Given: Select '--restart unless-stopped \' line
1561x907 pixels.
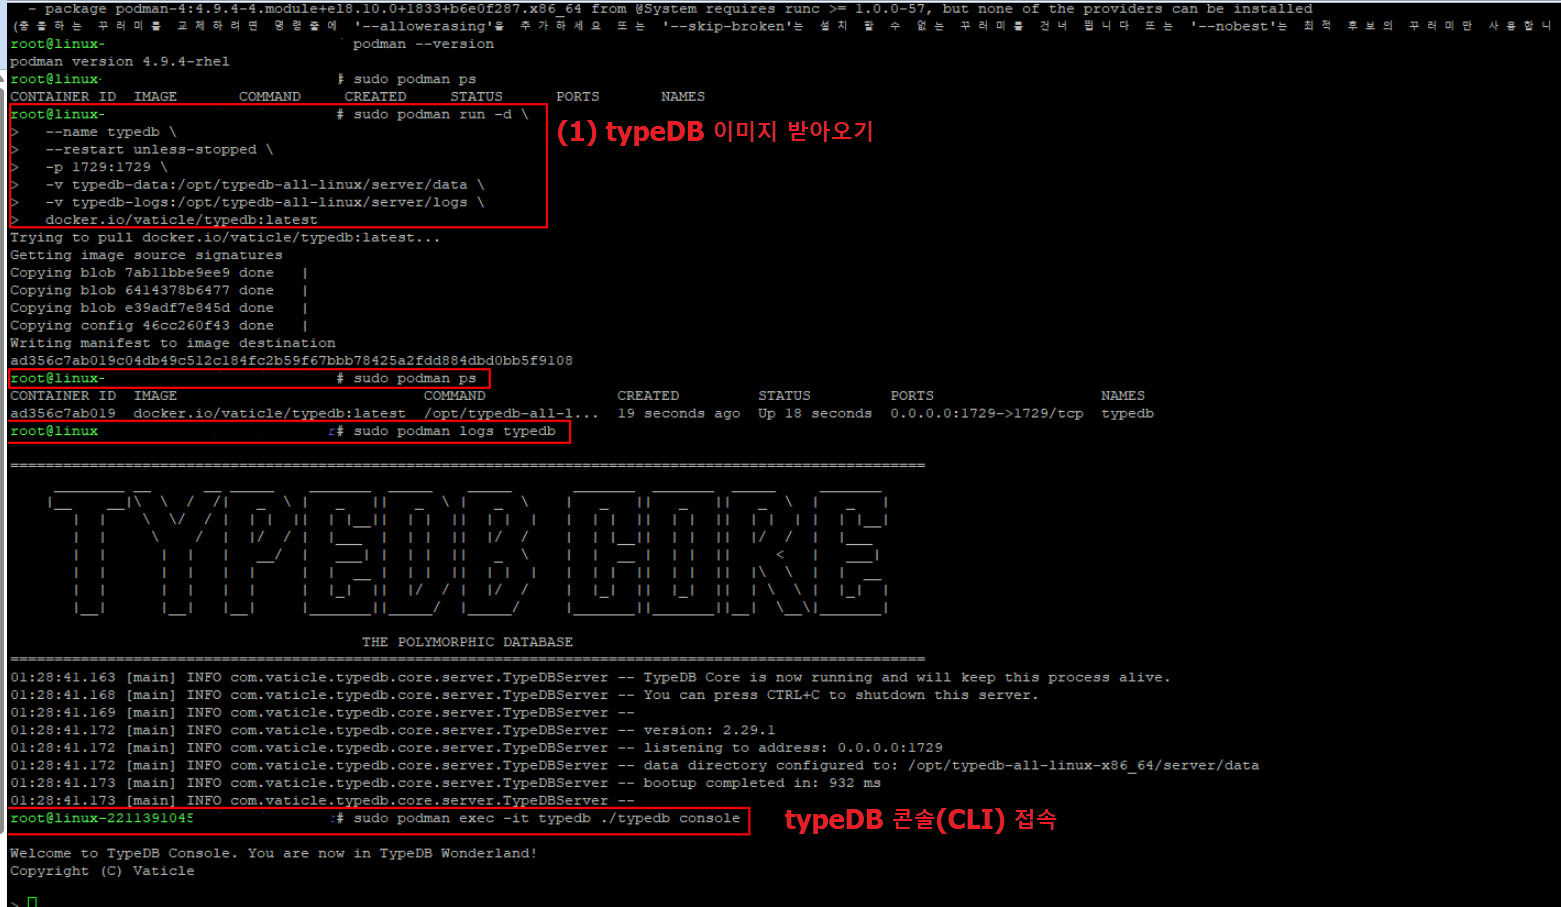Looking at the screenshot, I should coord(158,150).
